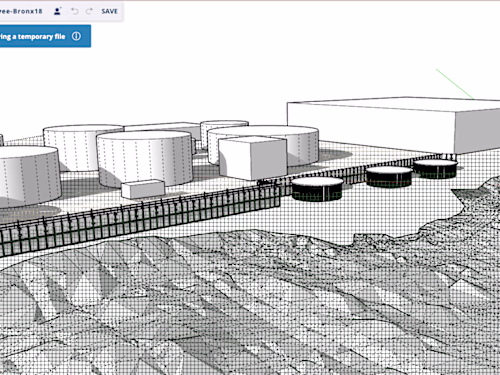Screen dimensions: 500x375
Task: Click the redo arrow icon
Action: [x=89, y=11]
